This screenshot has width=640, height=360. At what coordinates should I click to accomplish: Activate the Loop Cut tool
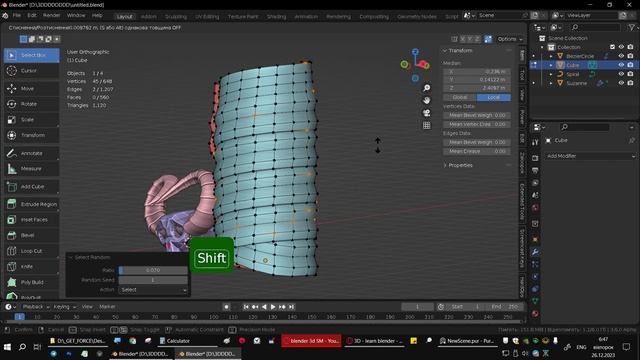coord(31,251)
